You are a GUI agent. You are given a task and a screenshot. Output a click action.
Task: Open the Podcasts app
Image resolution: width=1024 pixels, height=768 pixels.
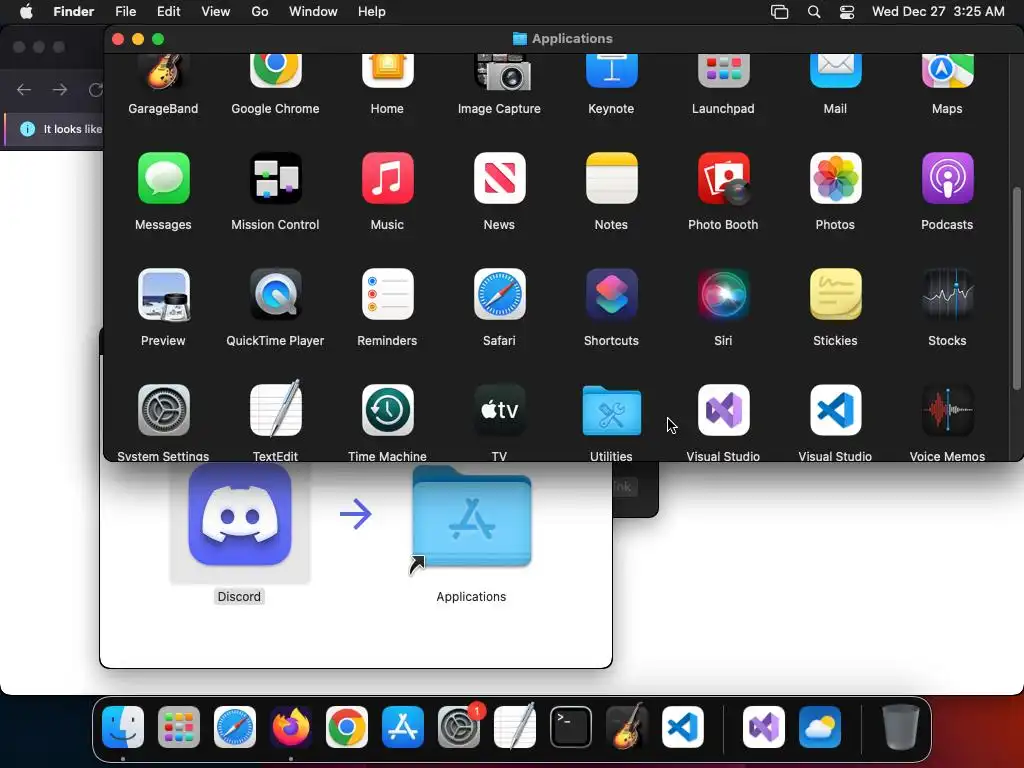point(947,178)
